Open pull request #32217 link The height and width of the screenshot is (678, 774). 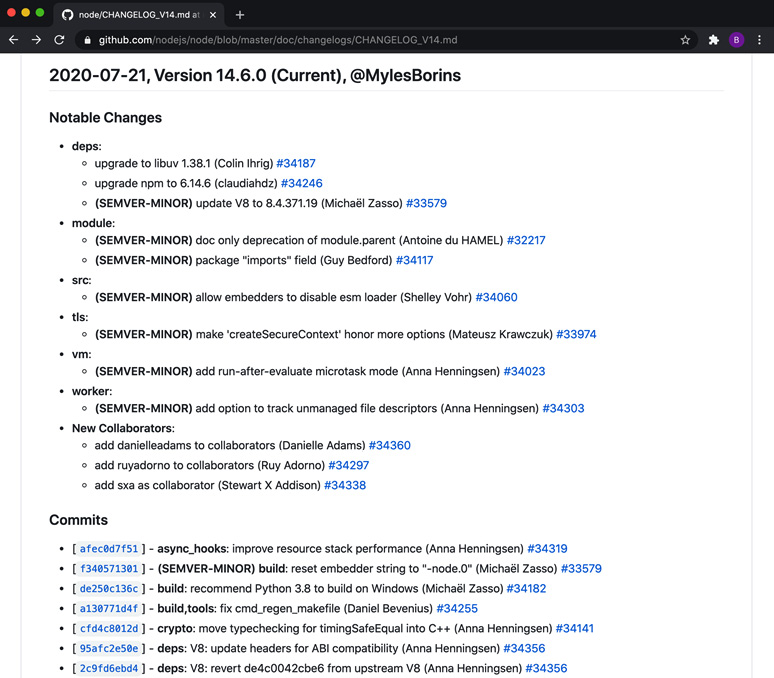click(526, 240)
